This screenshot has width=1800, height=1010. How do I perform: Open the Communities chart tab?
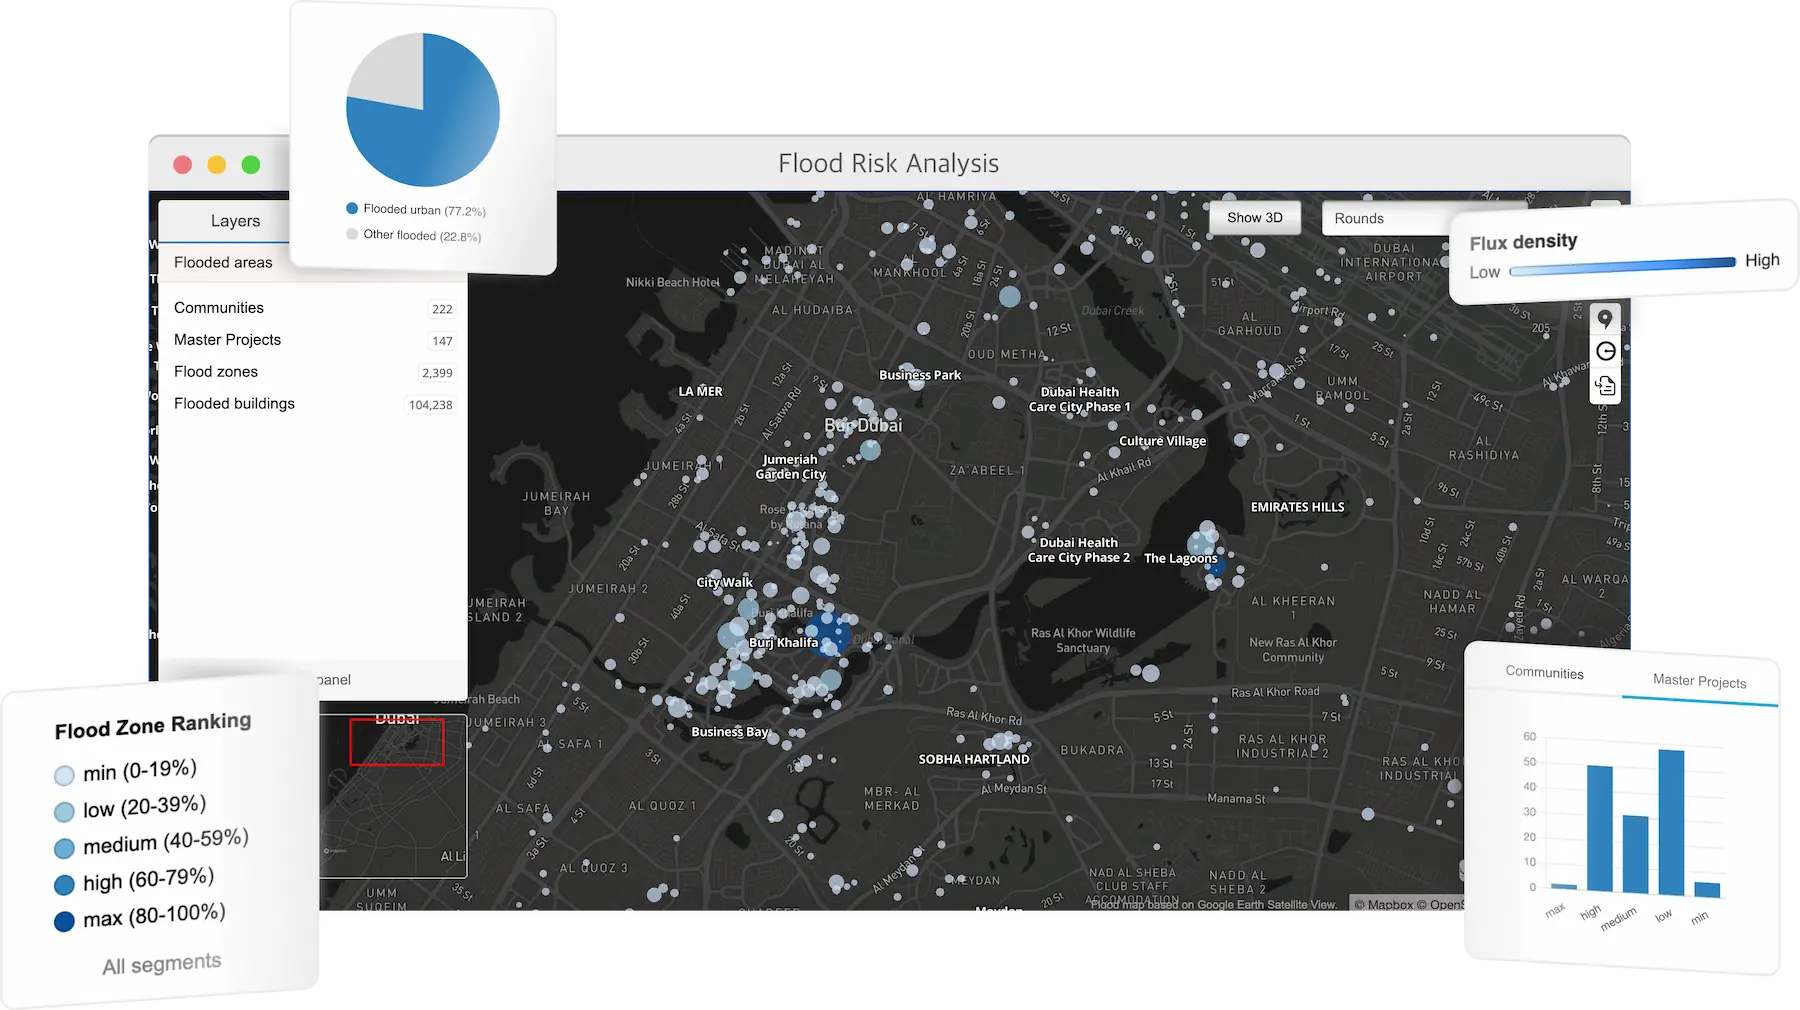point(1545,673)
